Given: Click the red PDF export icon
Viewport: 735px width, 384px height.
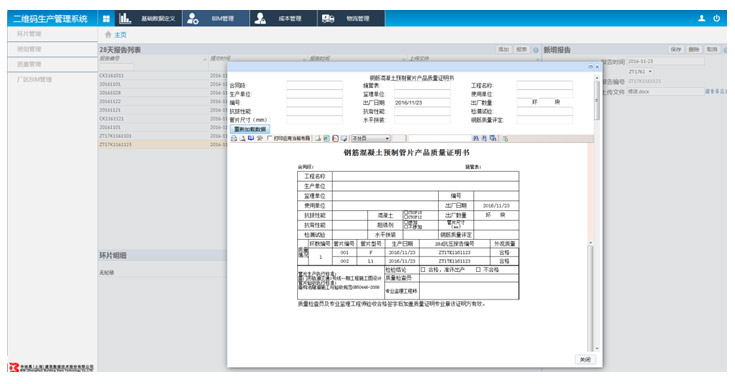Looking at the screenshot, I should (335, 138).
